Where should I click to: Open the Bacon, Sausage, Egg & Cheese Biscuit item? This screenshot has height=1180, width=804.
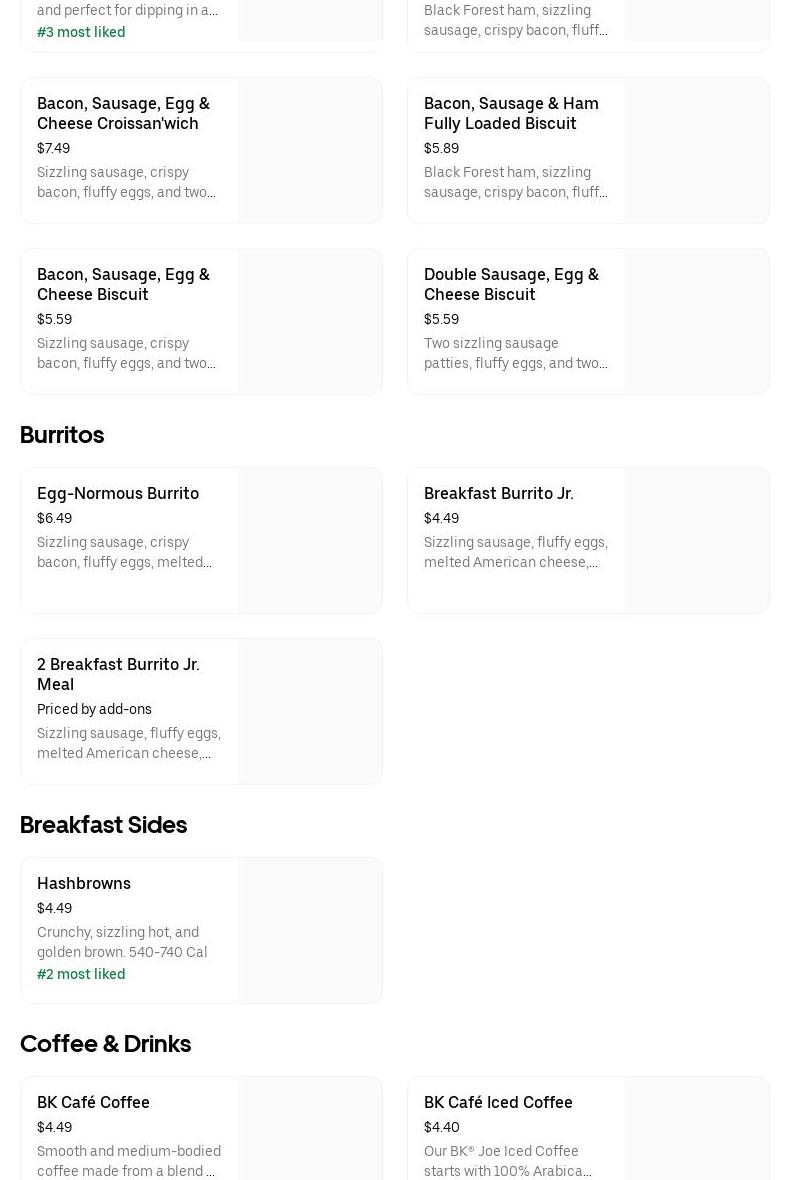[123, 284]
